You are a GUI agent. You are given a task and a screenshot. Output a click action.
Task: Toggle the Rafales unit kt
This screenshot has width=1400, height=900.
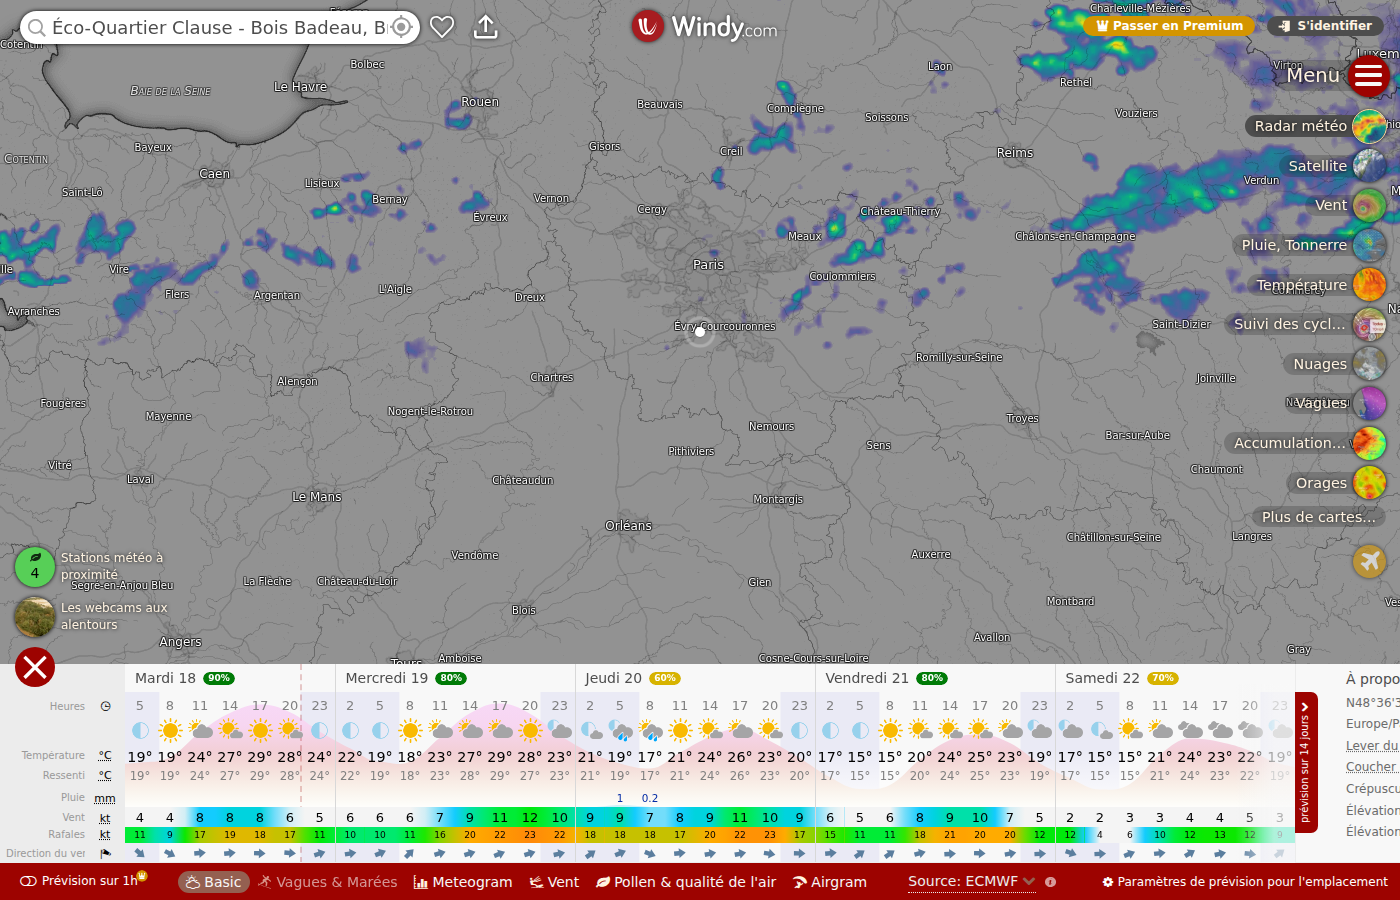click(105, 835)
